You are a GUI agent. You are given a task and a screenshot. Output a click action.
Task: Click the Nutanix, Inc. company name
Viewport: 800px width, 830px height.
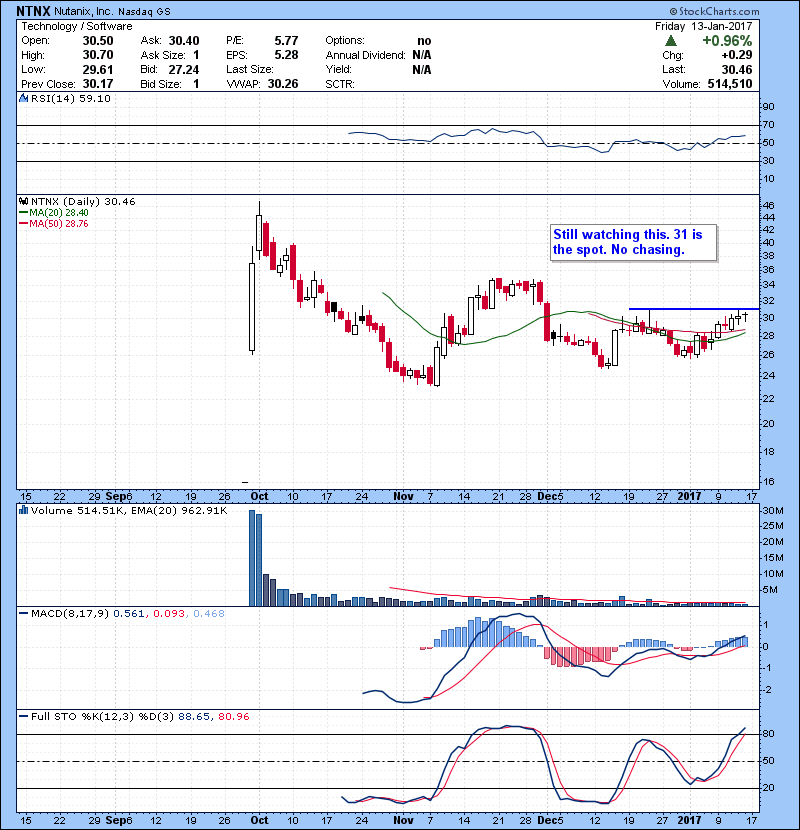click(83, 11)
